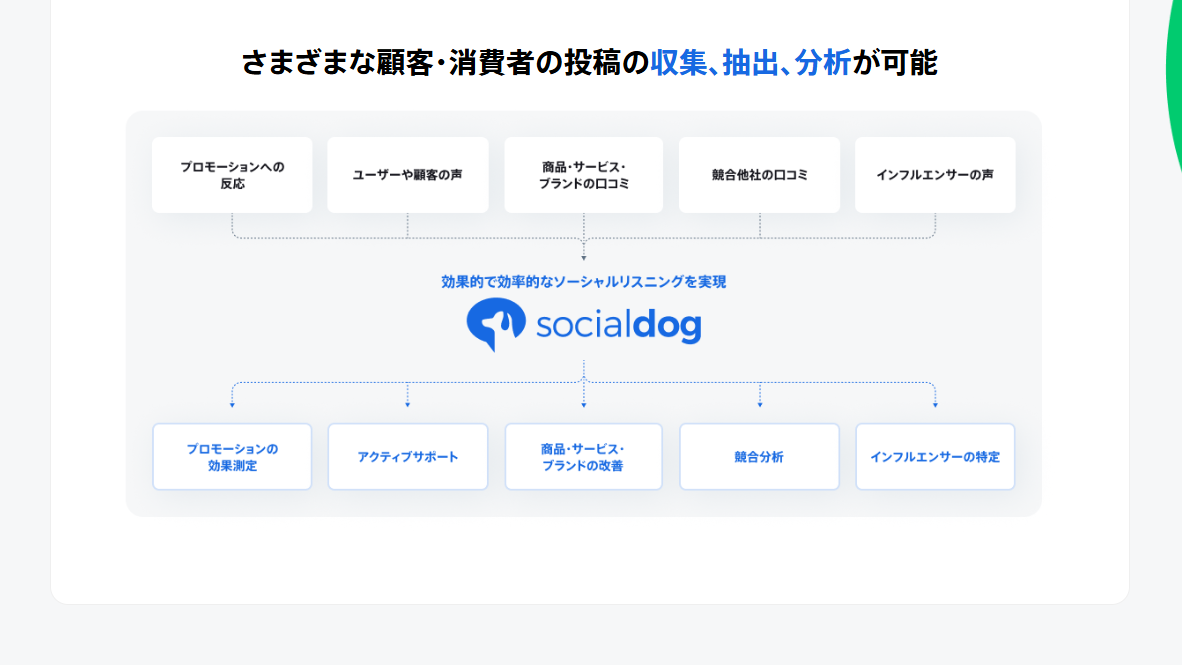This screenshot has width=1182, height=665.
Task: Click the アクティブサポート box
Action: (x=408, y=457)
